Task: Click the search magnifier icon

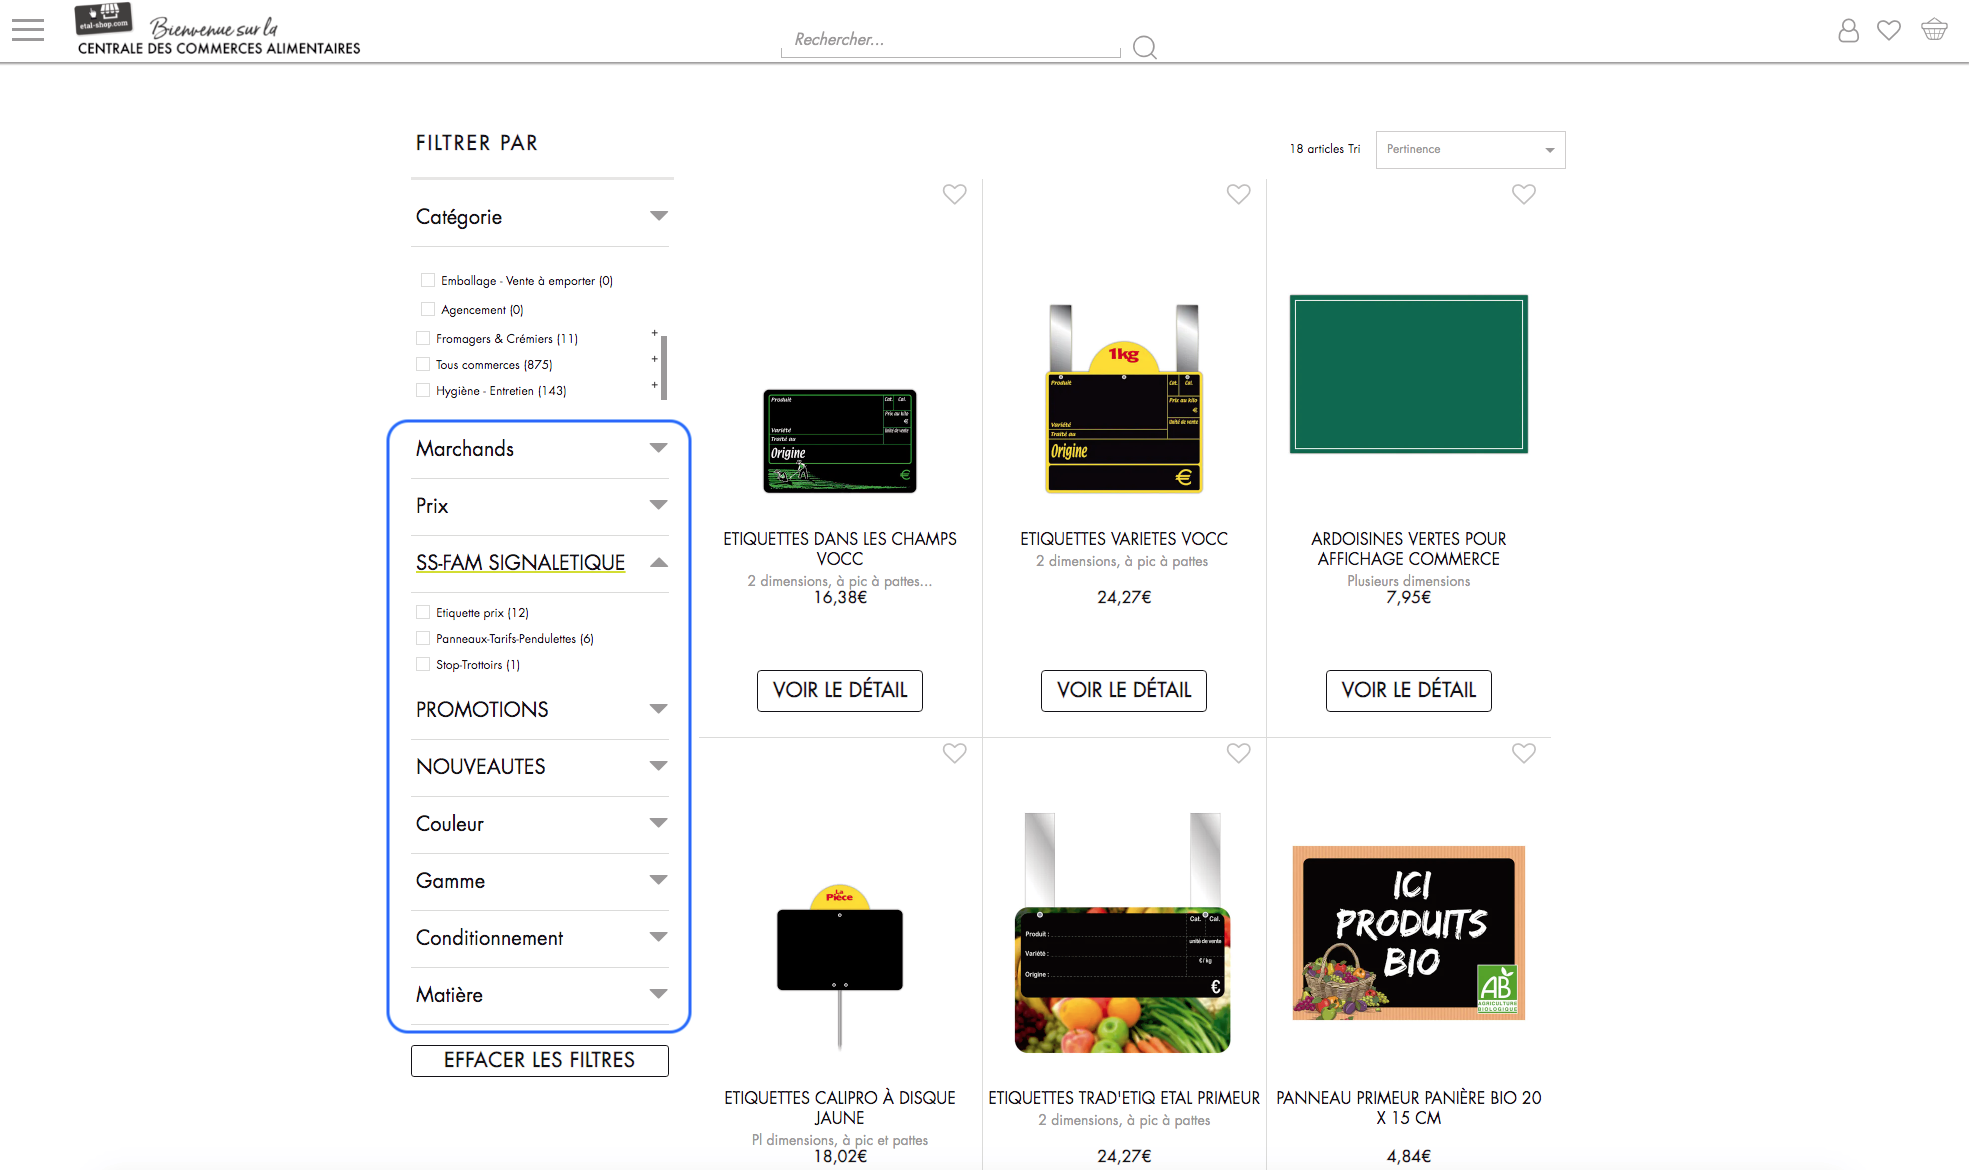Action: [x=1145, y=47]
